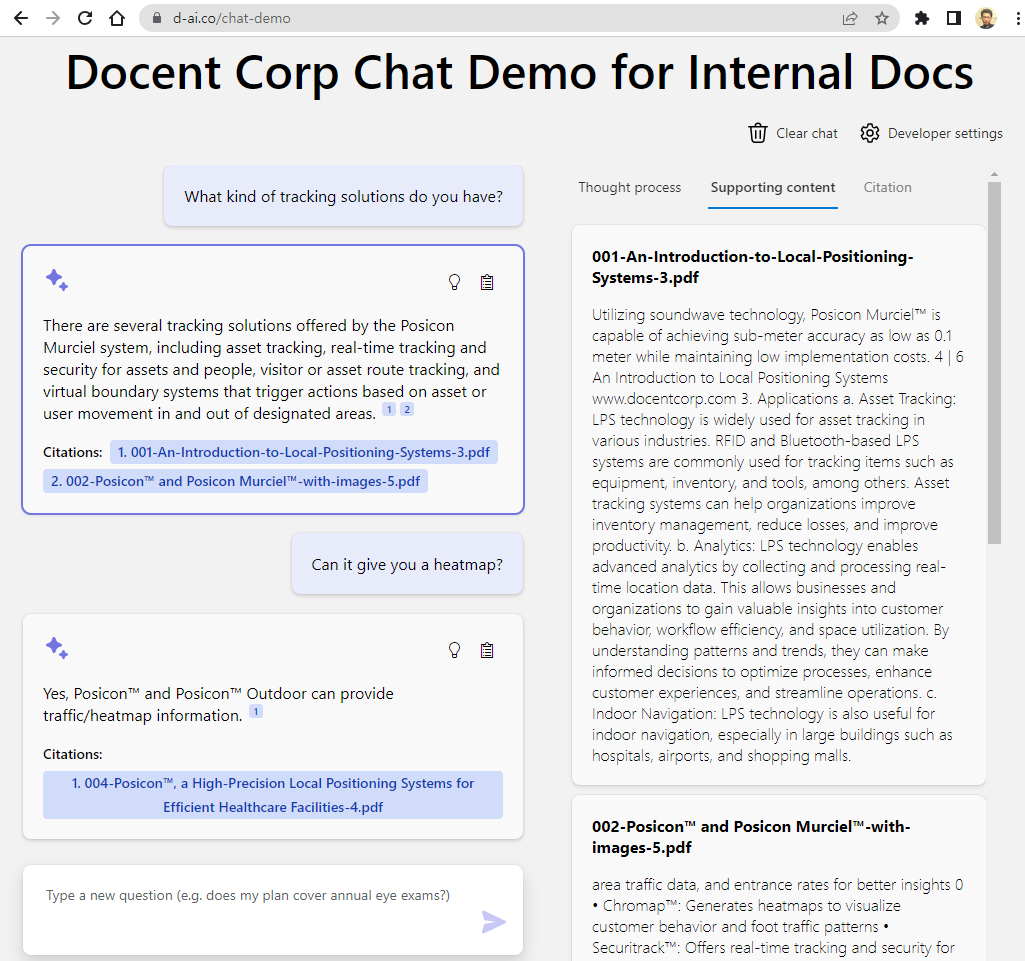Viewport: 1025px width, 961px height.
Task: Open Developer settings gear icon
Action: pos(869,133)
